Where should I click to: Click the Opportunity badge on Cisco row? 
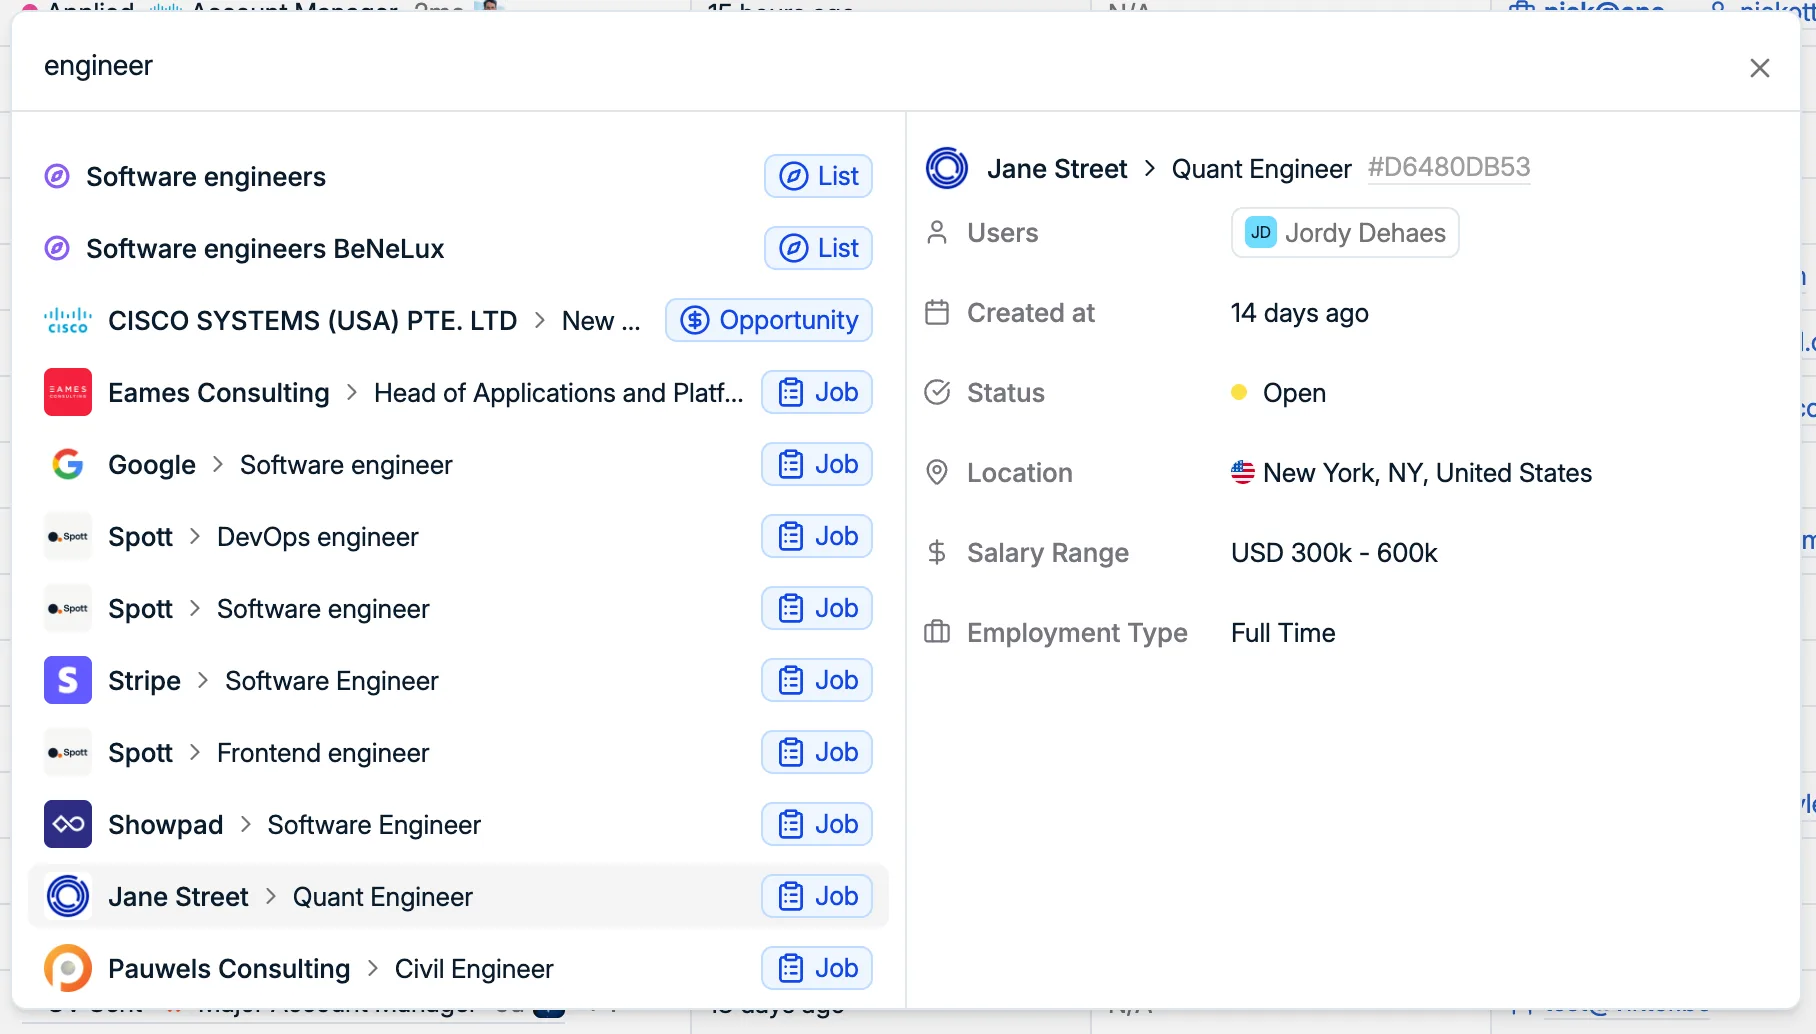(x=769, y=321)
